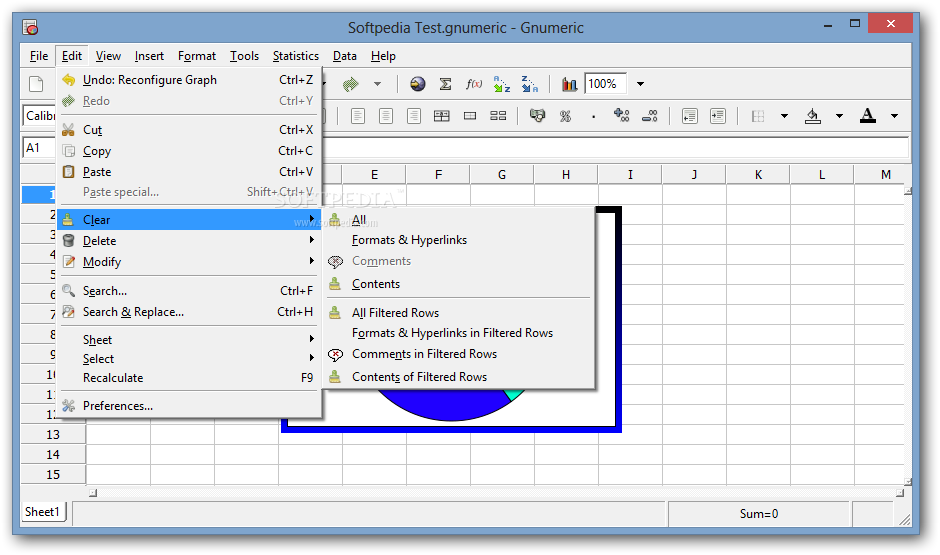940x555 pixels.
Task: Open the Insert menu
Action: coord(149,56)
